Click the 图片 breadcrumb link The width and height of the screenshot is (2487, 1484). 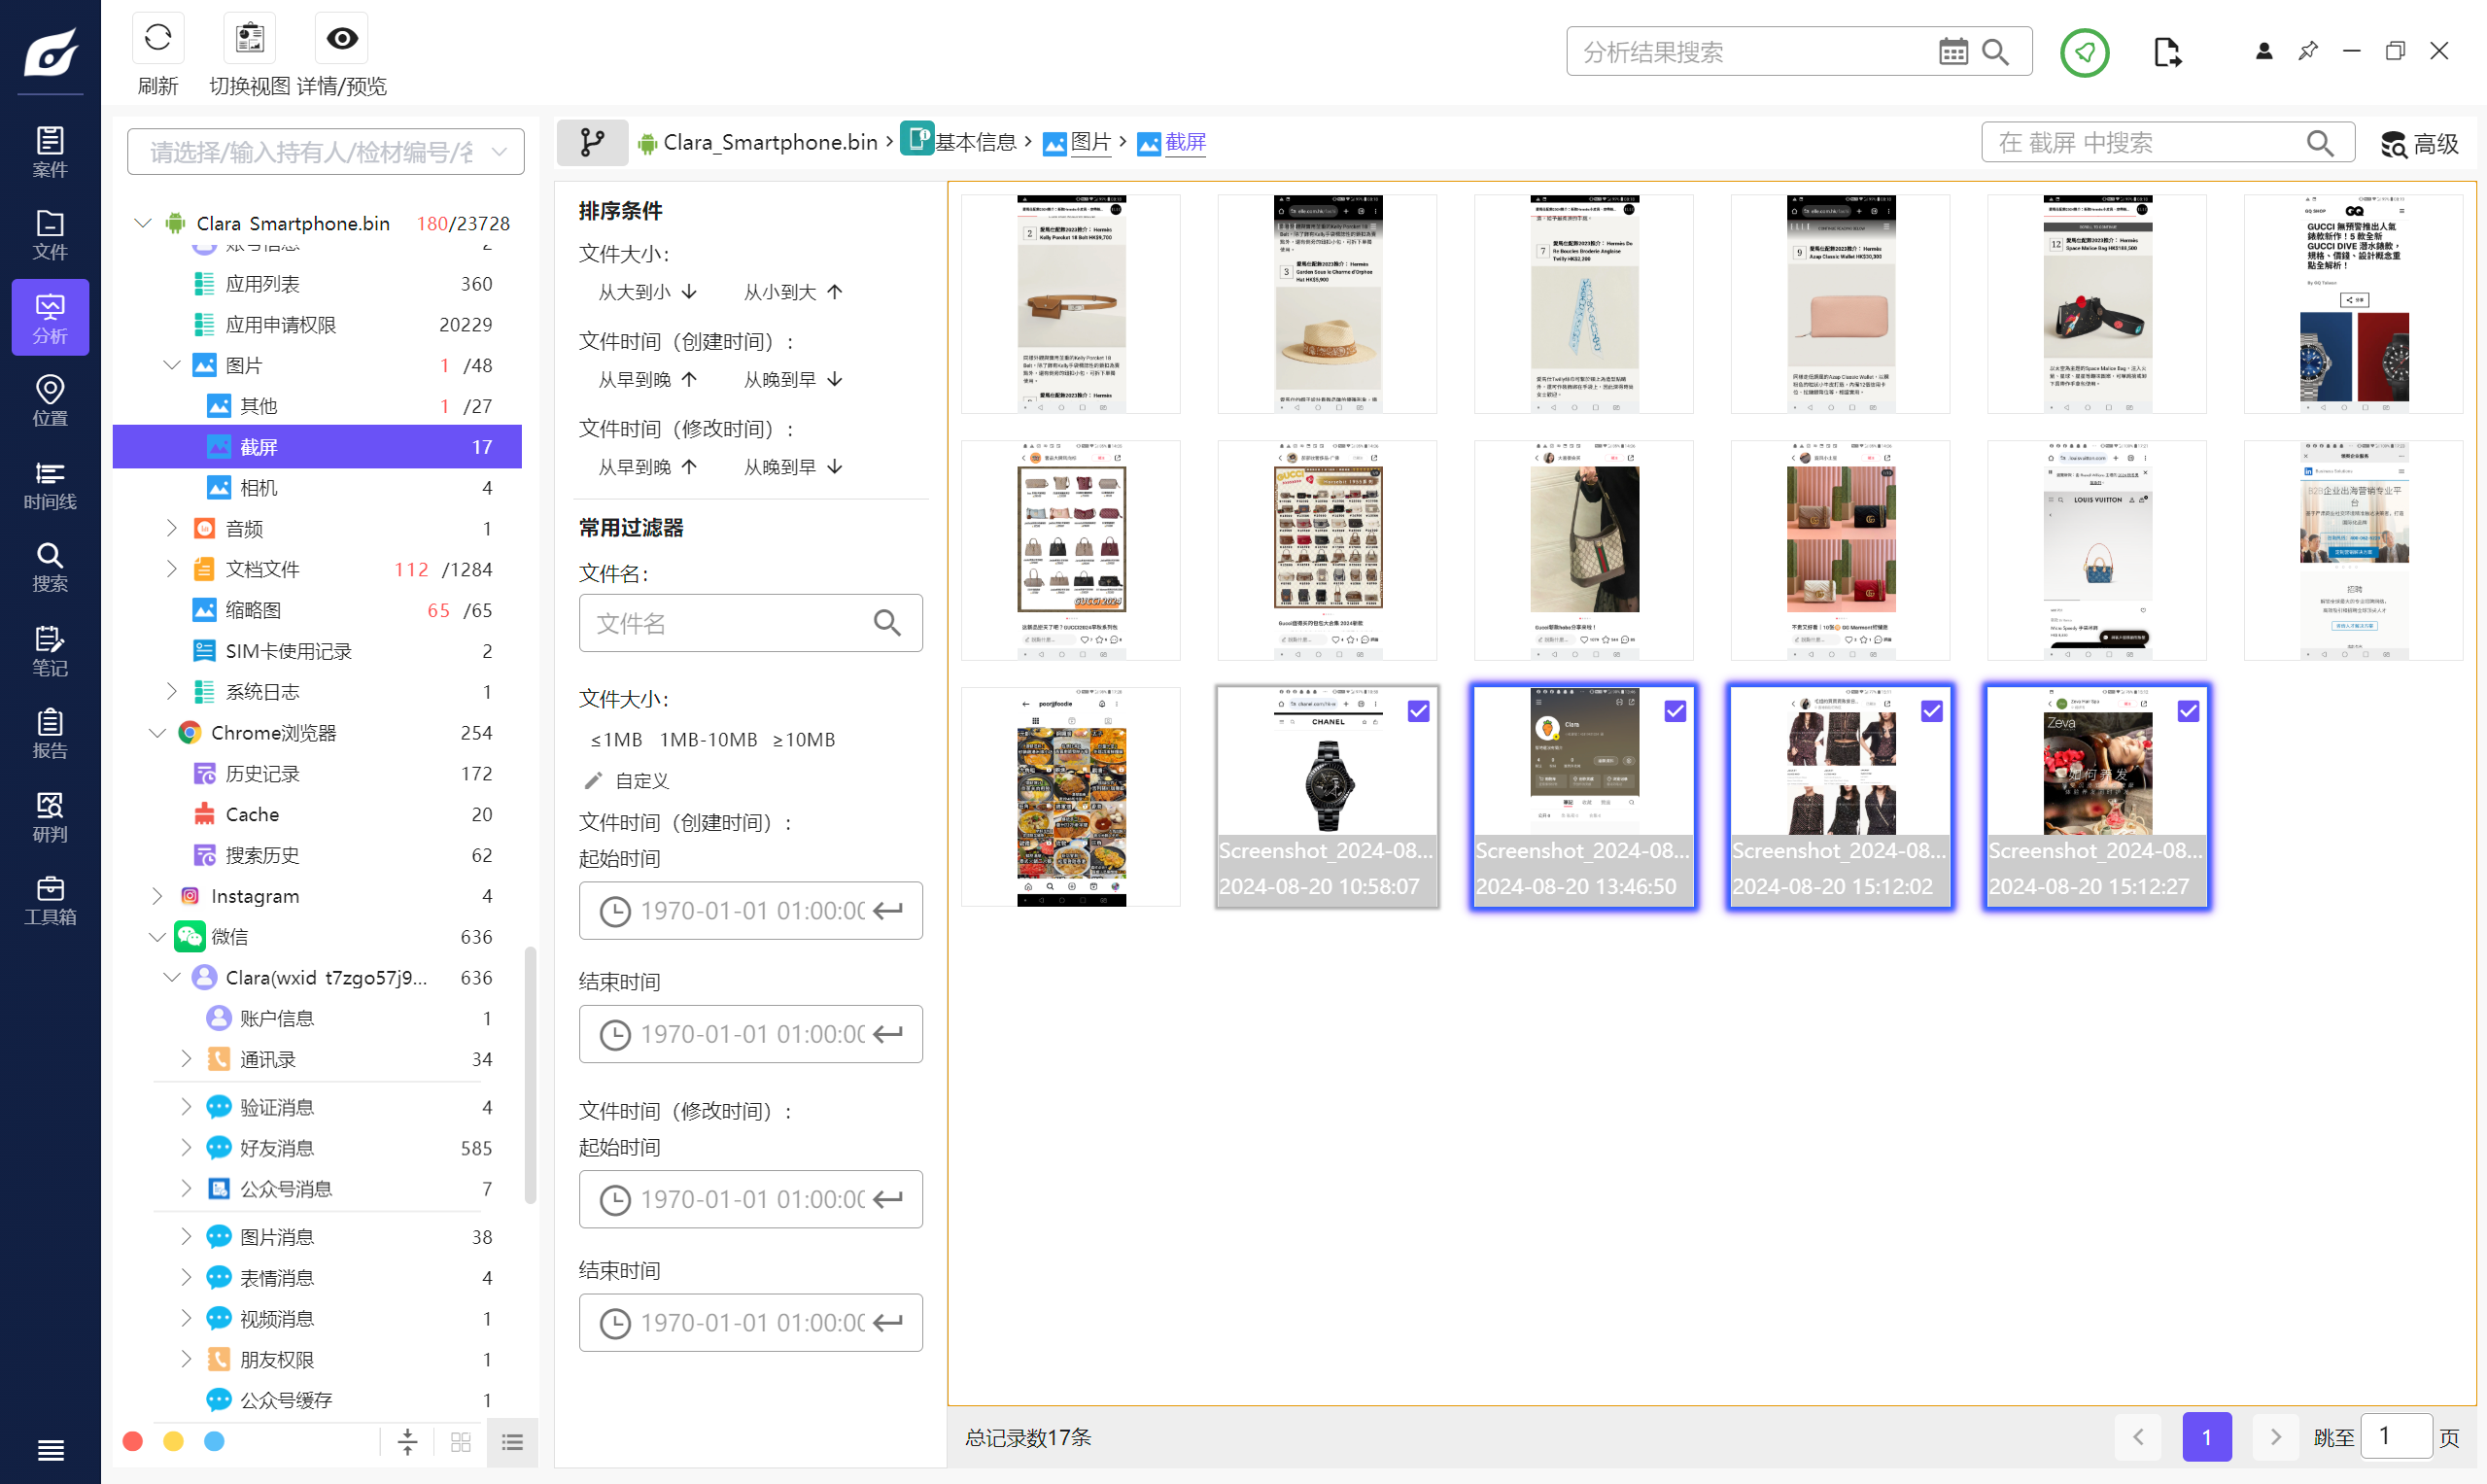coord(1090,143)
